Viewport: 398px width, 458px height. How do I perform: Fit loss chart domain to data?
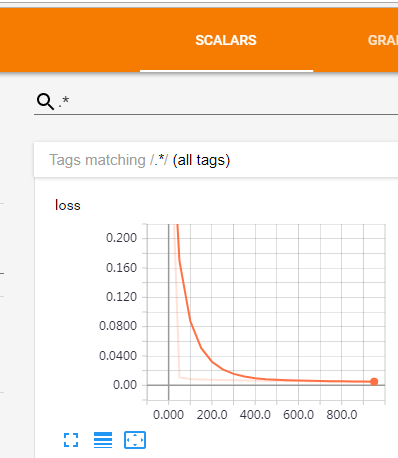point(135,440)
